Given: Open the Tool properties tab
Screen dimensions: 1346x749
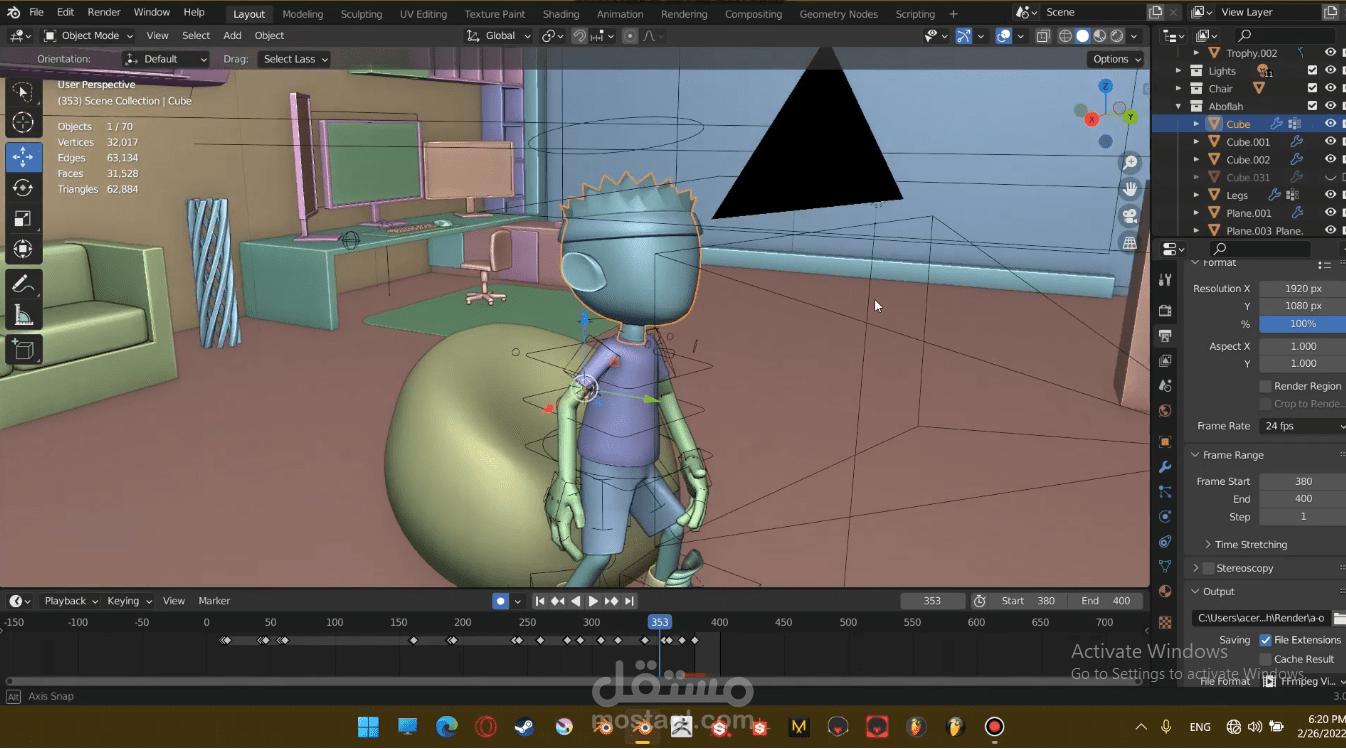Looking at the screenshot, I should 1165,280.
